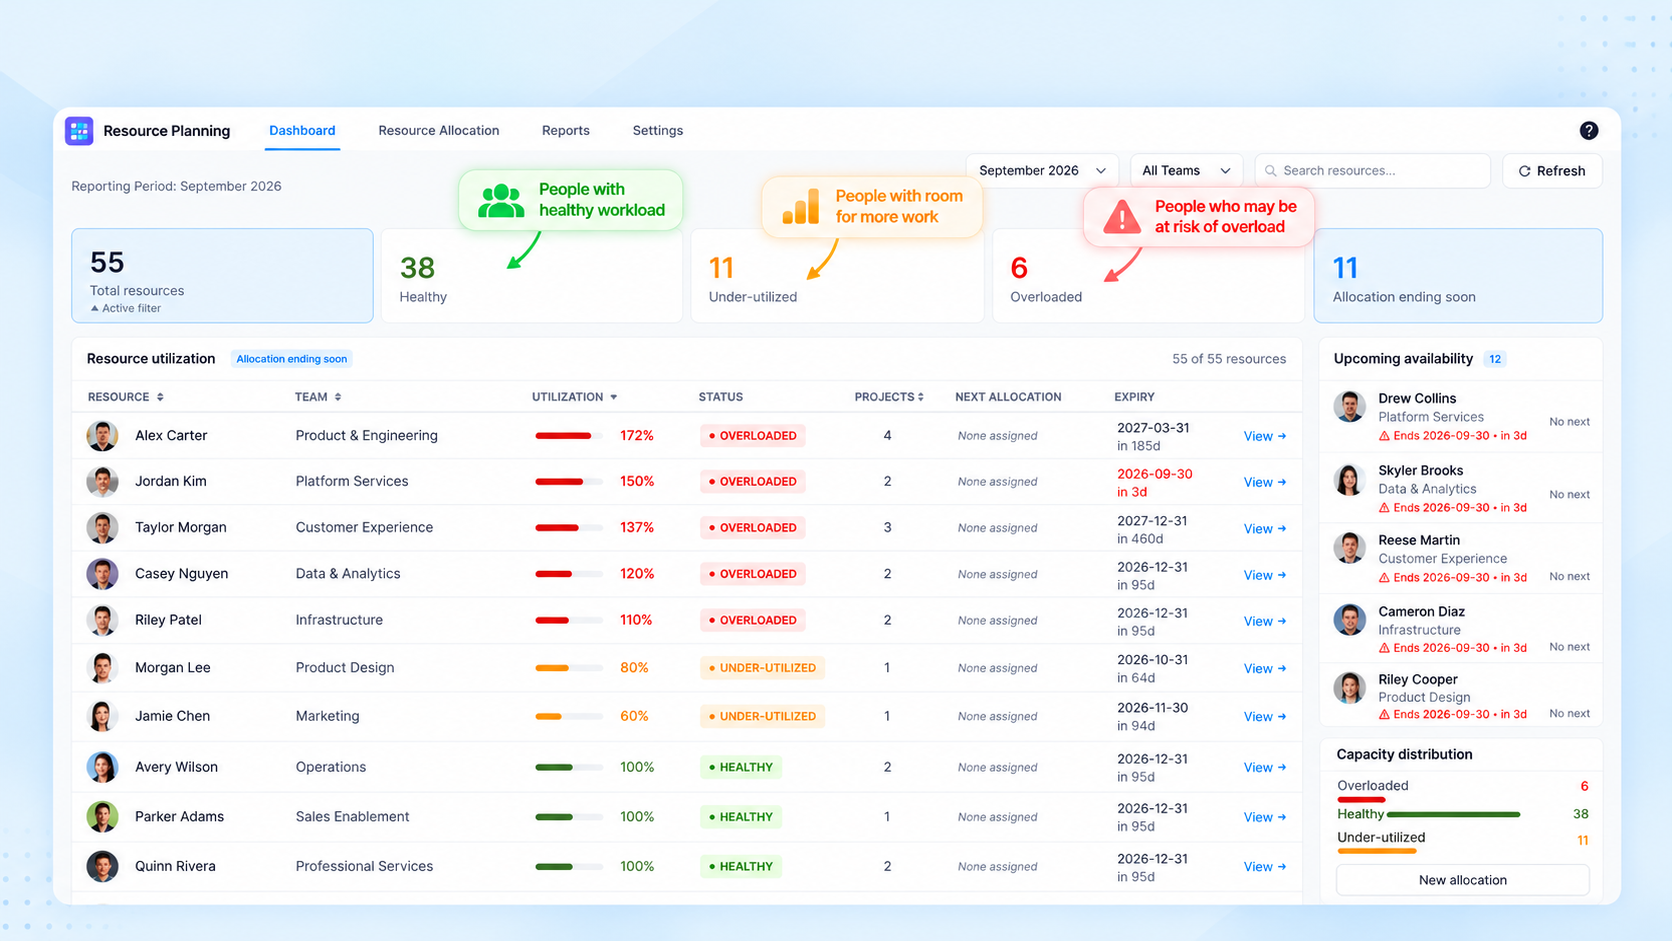Viewport: 1672px width, 941px height.
Task: Click the New allocation button
Action: 1462,880
